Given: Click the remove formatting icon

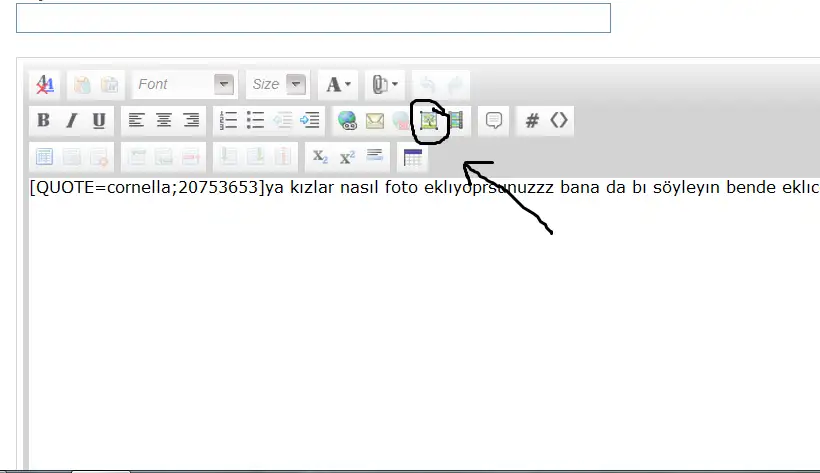Looking at the screenshot, I should [44, 85].
